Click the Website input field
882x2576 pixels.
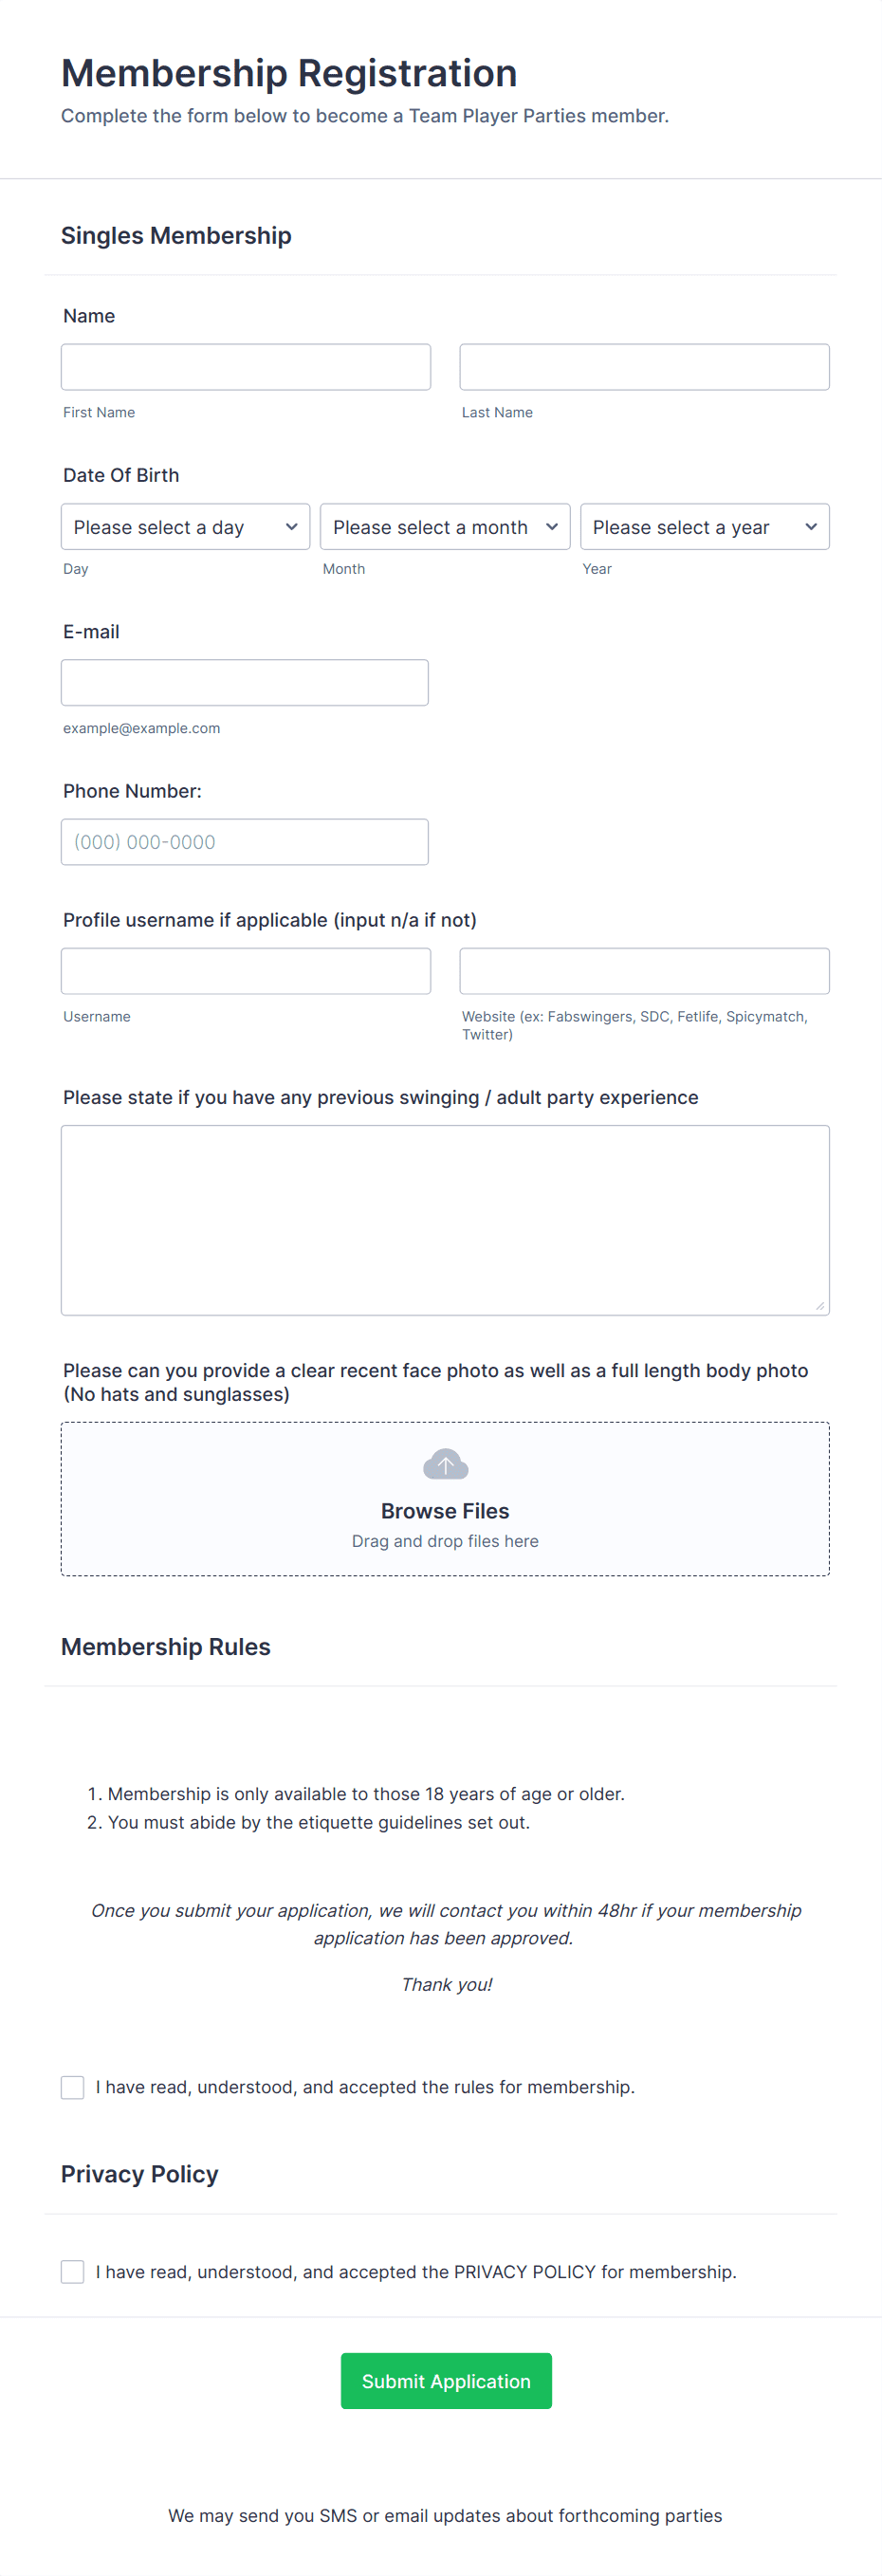click(x=644, y=970)
